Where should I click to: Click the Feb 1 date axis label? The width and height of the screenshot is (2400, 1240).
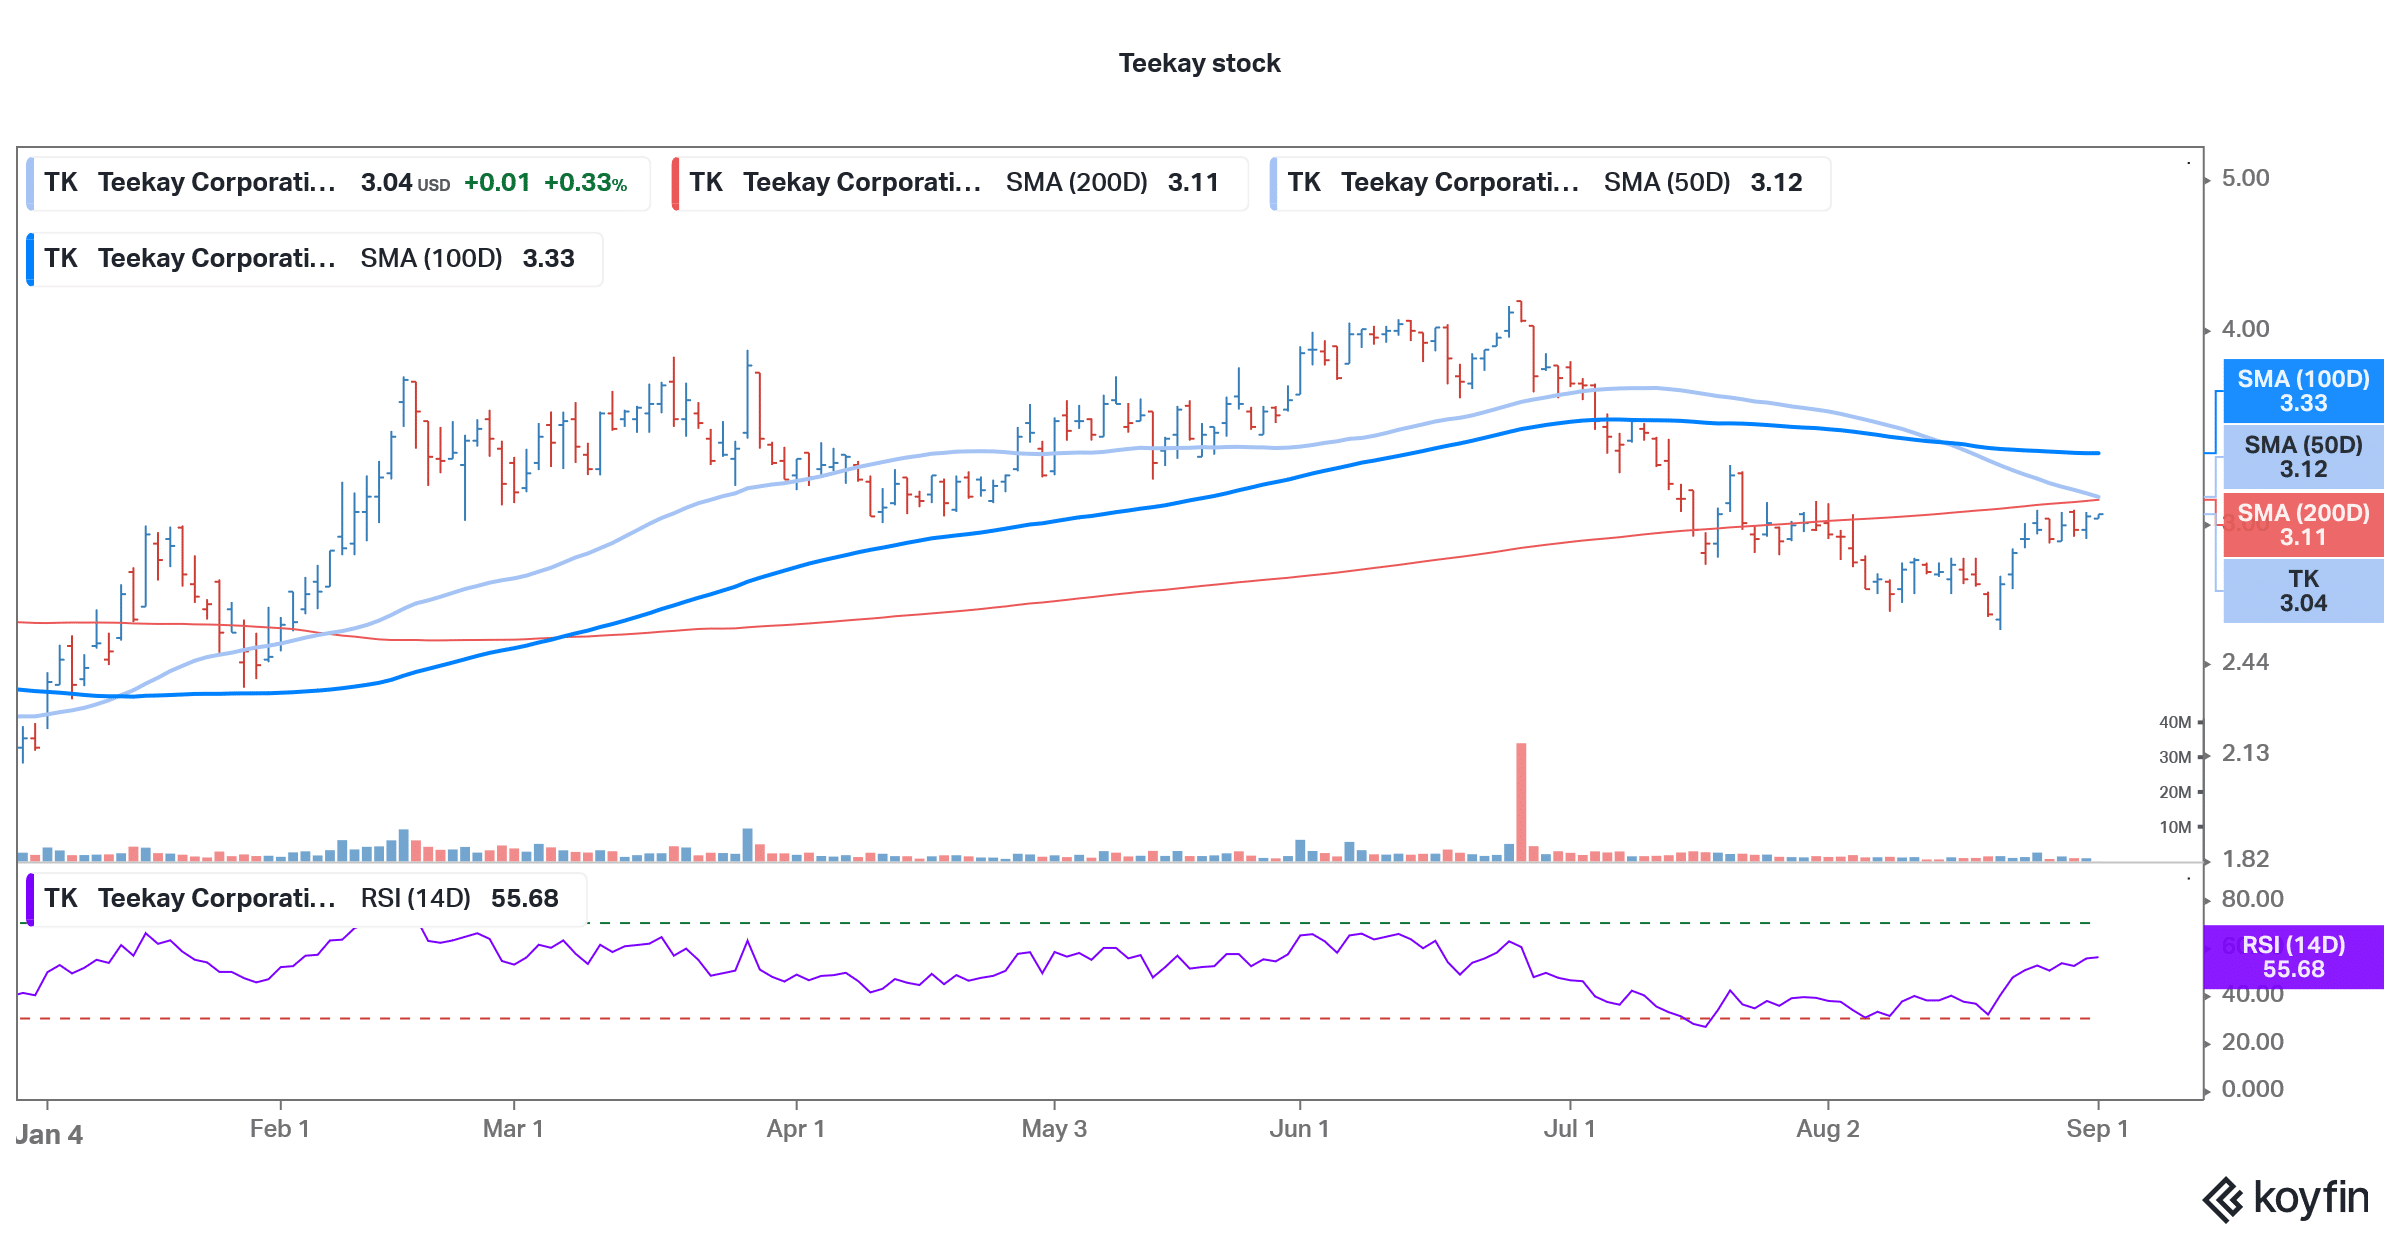pos(279,1129)
